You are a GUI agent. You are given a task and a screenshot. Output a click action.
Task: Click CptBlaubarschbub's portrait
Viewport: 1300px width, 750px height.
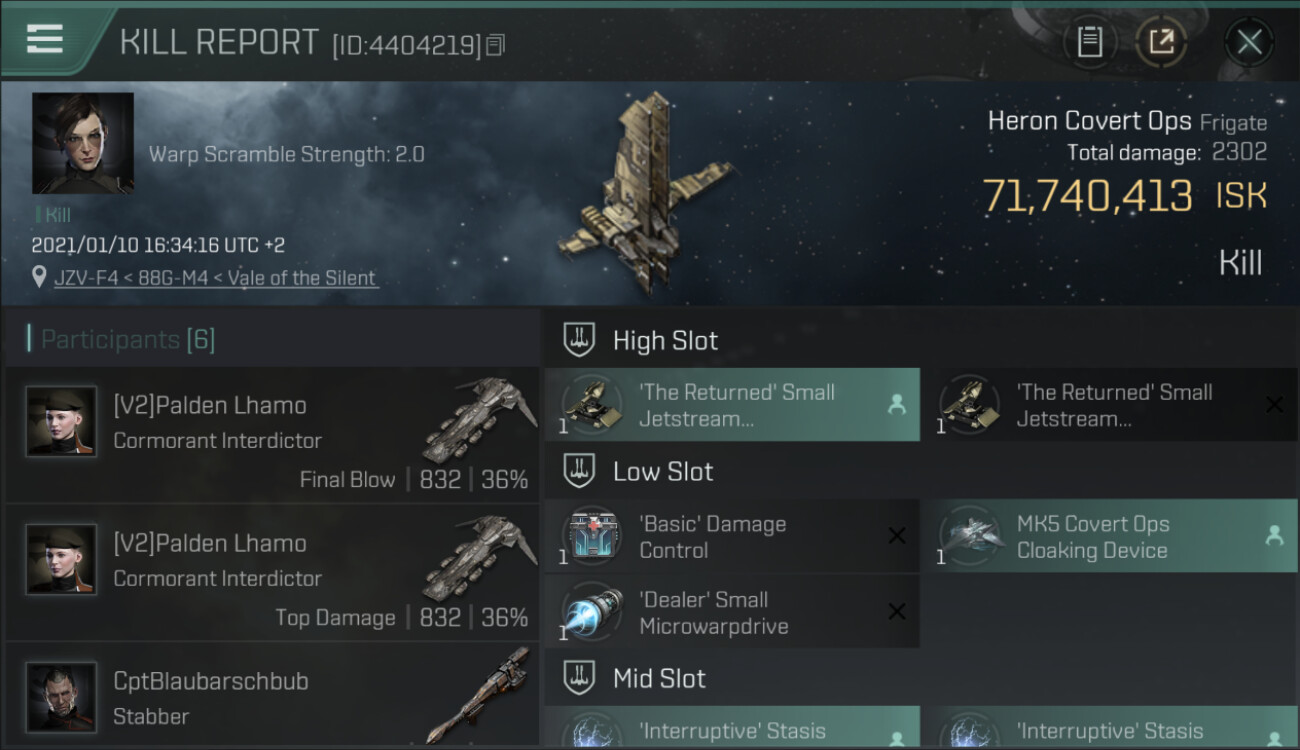pyautogui.click(x=62, y=697)
